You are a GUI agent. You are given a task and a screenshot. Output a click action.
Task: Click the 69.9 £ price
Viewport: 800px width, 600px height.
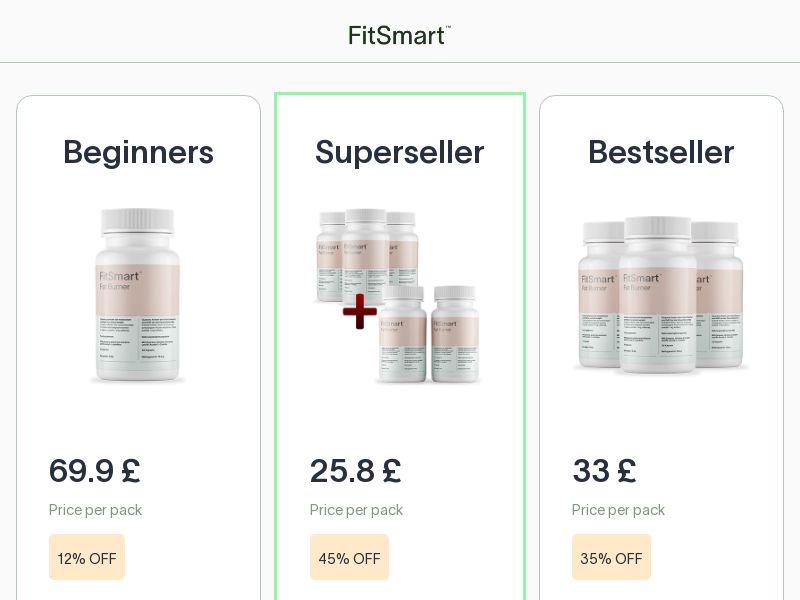click(x=94, y=470)
